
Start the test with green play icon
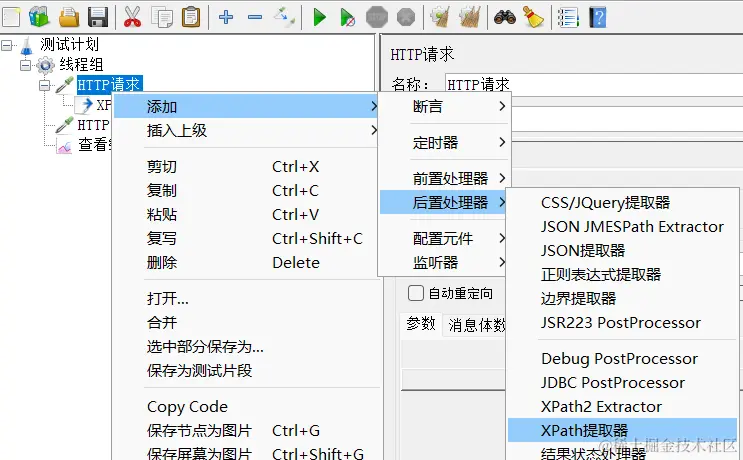tap(320, 18)
